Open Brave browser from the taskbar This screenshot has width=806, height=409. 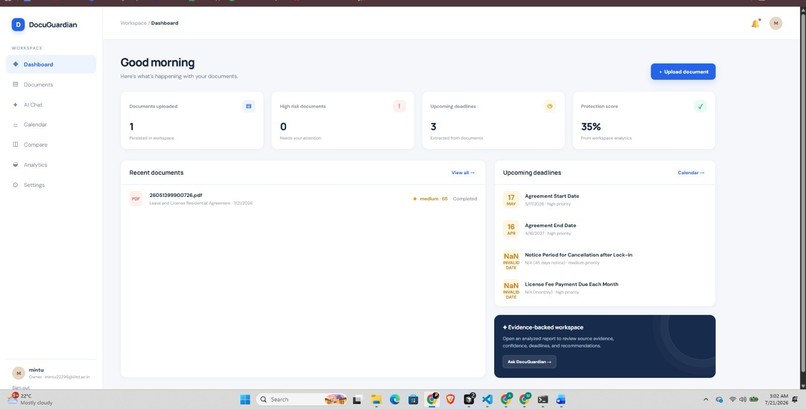[450, 399]
